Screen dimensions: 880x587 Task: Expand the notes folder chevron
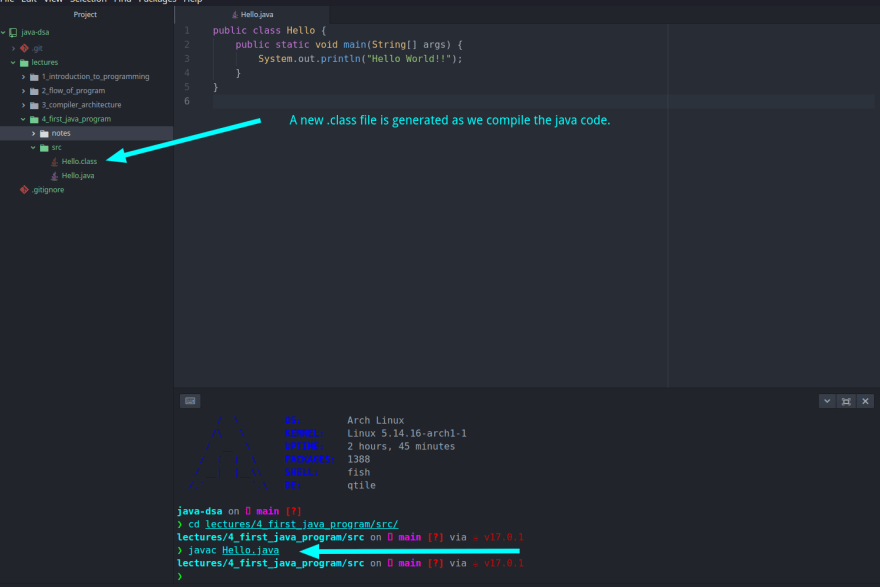pyautogui.click(x=34, y=134)
